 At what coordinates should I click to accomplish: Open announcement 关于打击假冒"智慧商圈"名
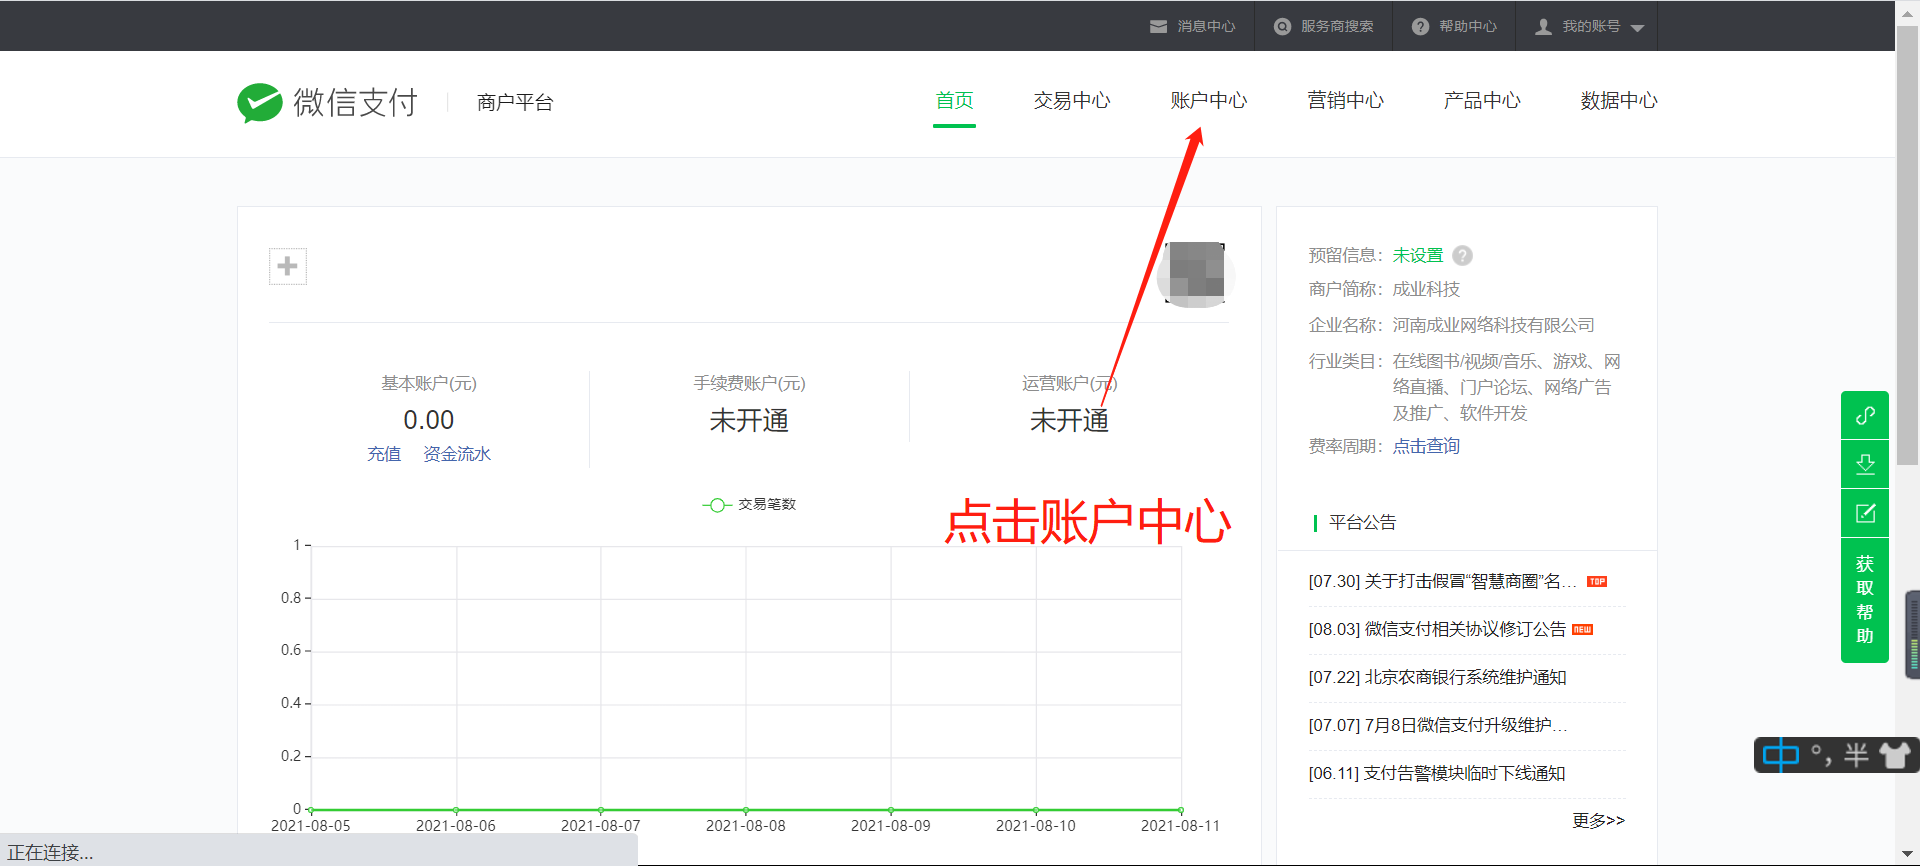tap(1442, 581)
